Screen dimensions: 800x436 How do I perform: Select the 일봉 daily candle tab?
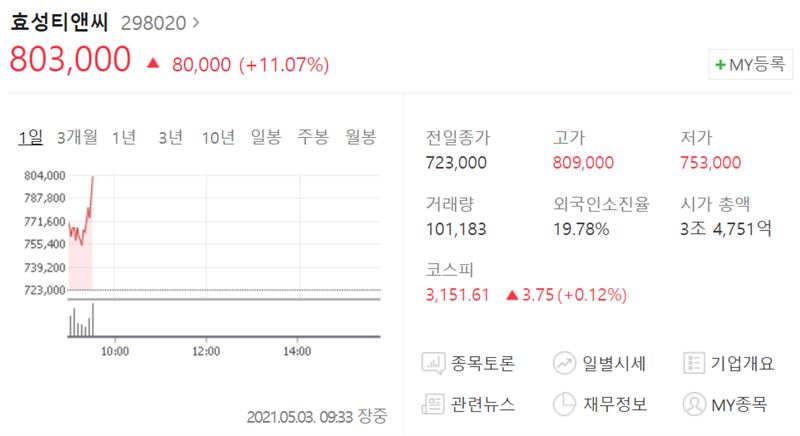pyautogui.click(x=266, y=138)
